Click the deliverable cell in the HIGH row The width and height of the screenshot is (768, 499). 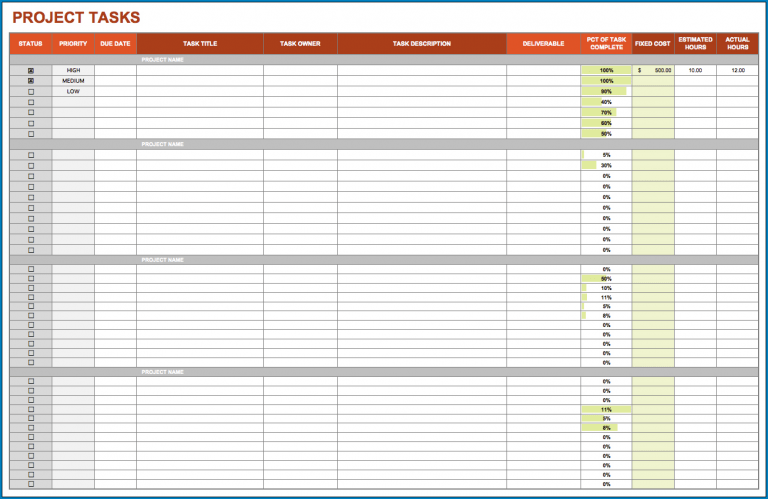pyautogui.click(x=543, y=71)
